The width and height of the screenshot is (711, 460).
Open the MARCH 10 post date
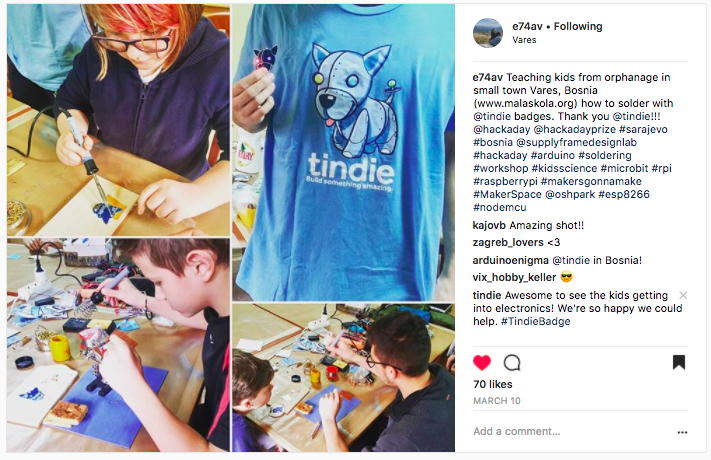[x=497, y=401]
